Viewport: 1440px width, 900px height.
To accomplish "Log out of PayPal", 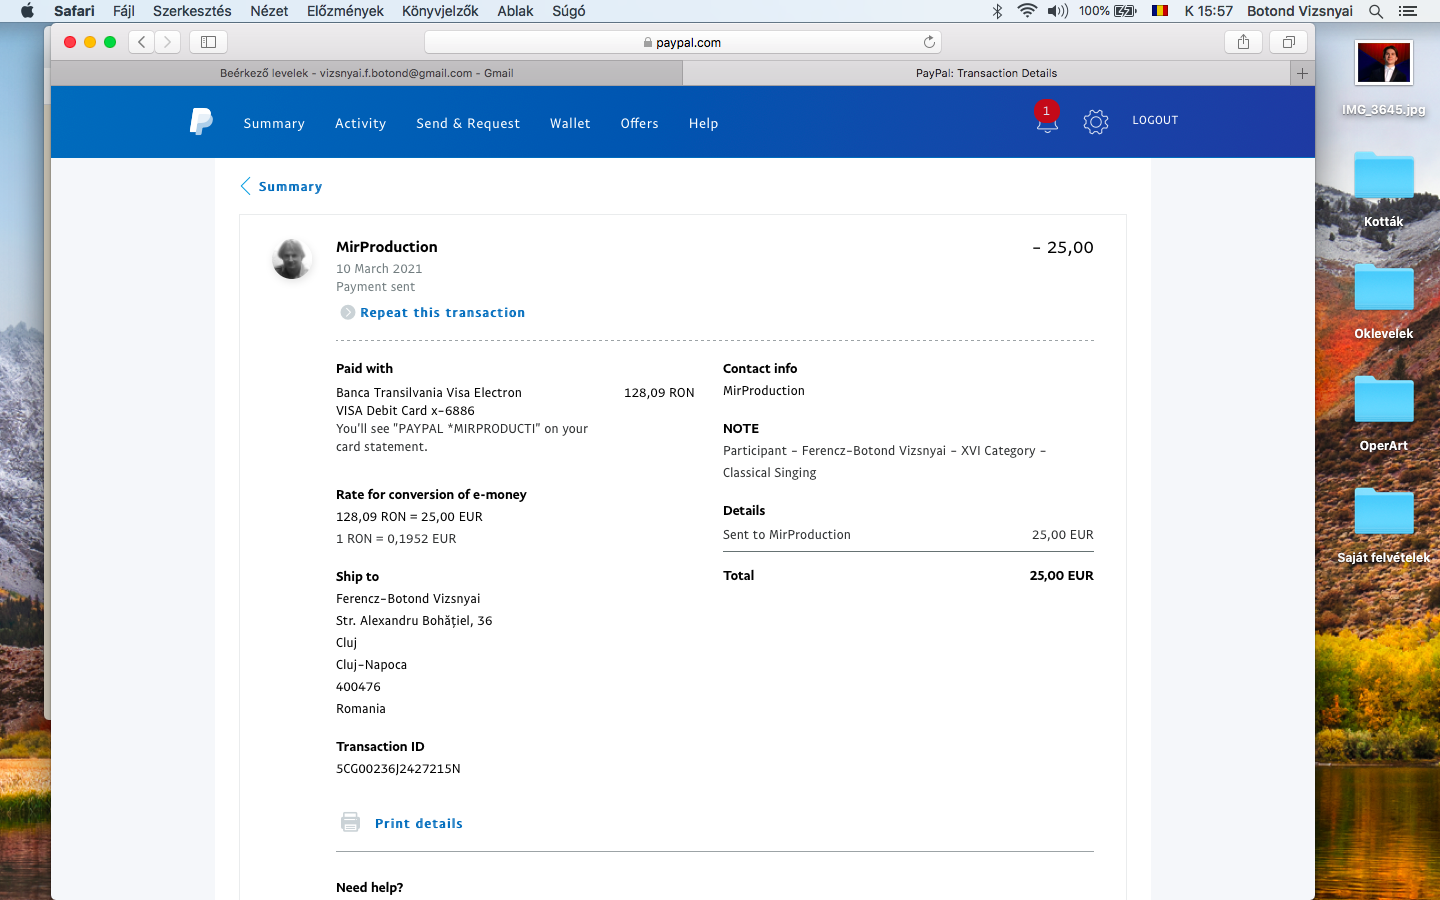I will (x=1155, y=120).
